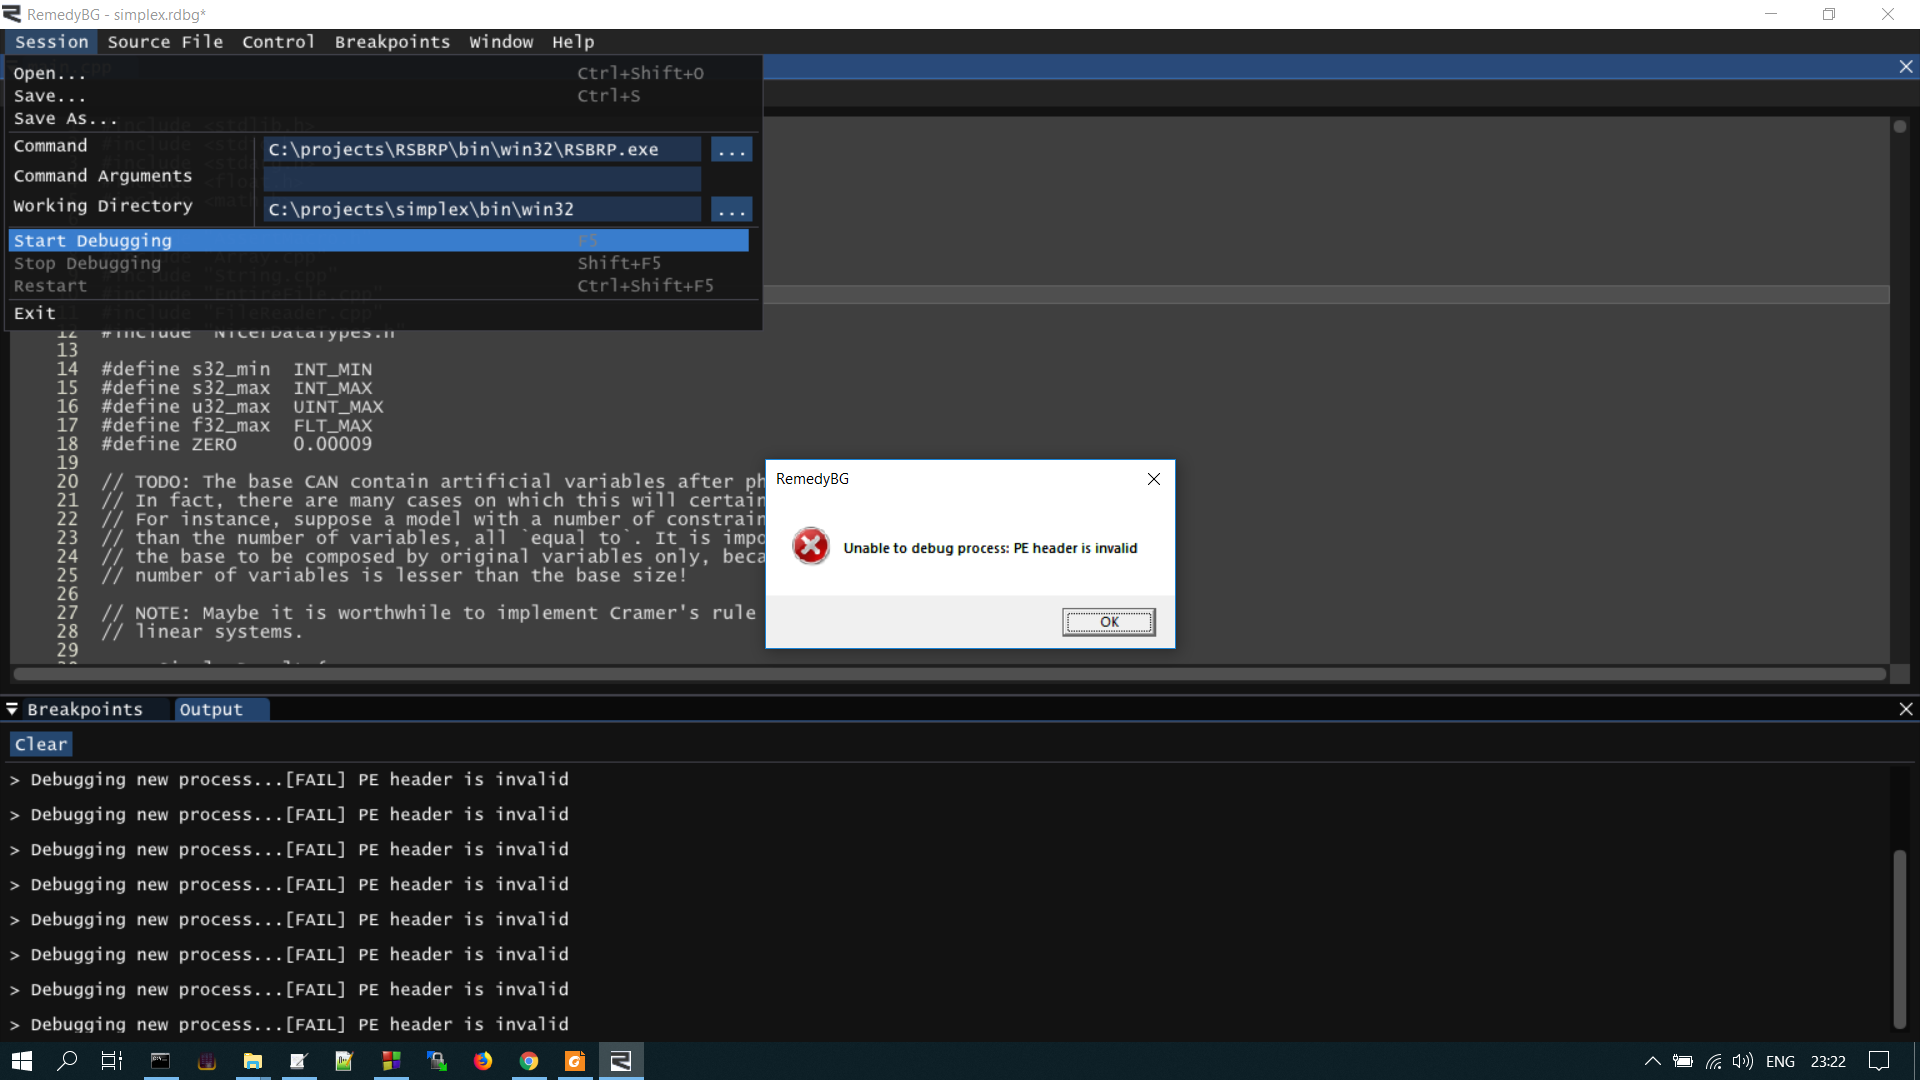This screenshot has width=1920, height=1080.
Task: Browse Working Directory using '...' button
Action: pyautogui.click(x=731, y=209)
